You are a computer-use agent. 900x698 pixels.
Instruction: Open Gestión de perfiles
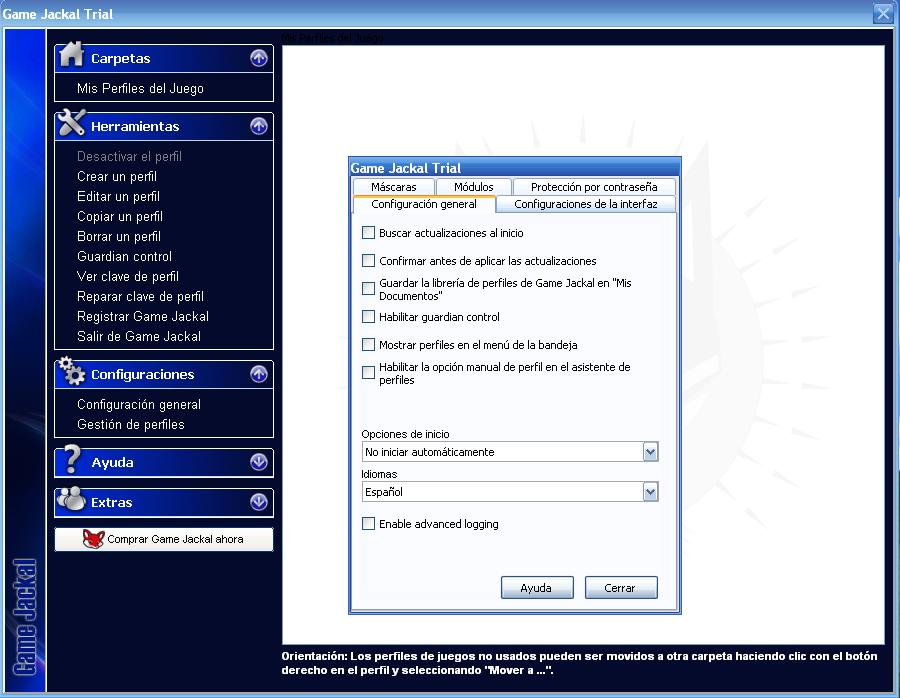pyautogui.click(x=130, y=425)
